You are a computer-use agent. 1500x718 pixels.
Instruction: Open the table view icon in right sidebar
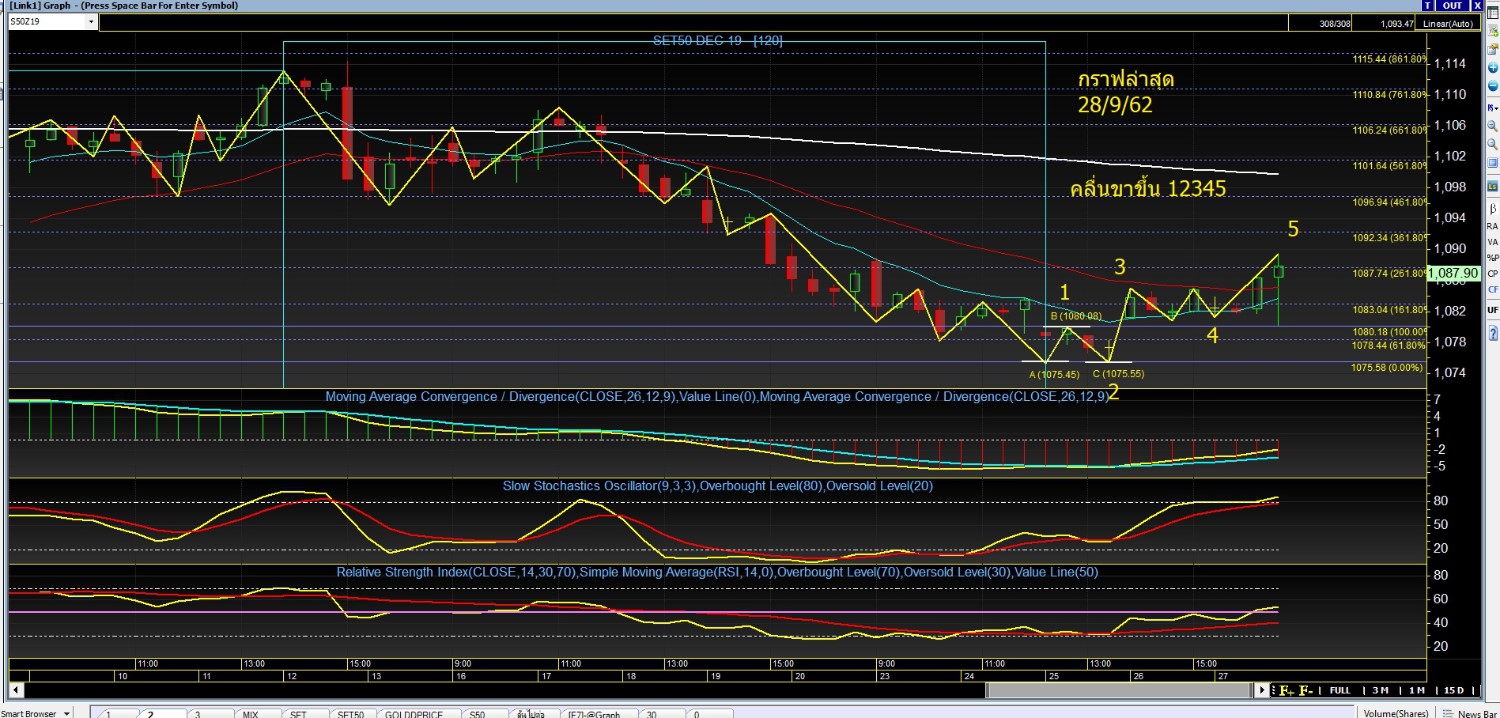1493,13
